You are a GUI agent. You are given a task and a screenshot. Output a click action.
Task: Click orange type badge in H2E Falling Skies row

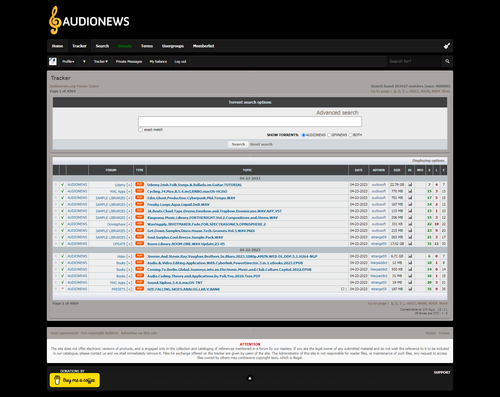[x=139, y=289]
